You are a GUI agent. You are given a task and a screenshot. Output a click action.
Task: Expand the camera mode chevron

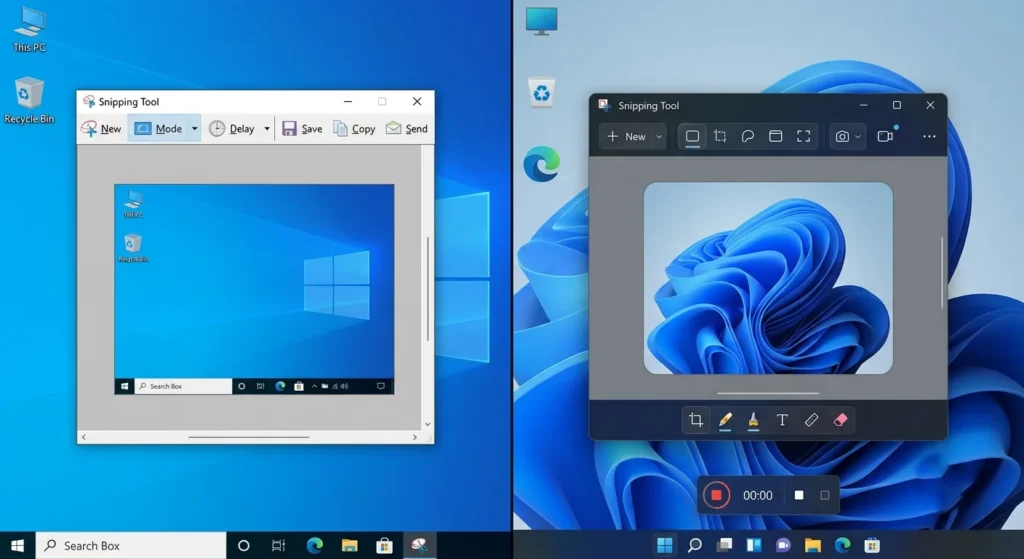858,136
